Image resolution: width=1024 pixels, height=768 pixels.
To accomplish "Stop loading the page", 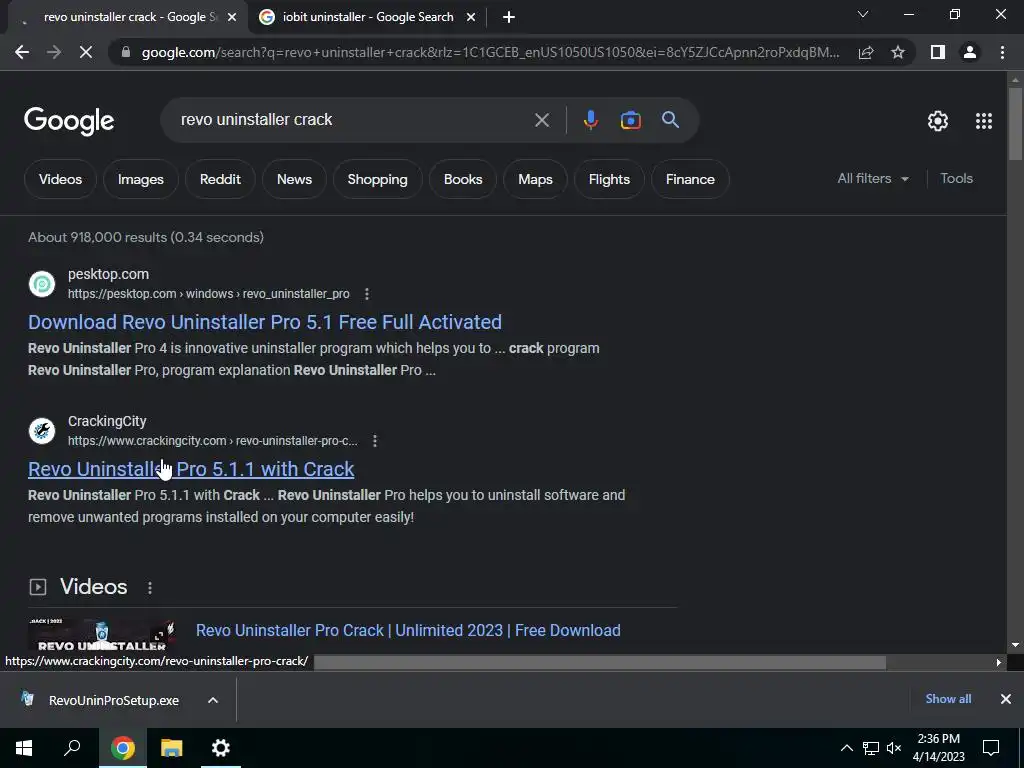I will [x=86, y=52].
